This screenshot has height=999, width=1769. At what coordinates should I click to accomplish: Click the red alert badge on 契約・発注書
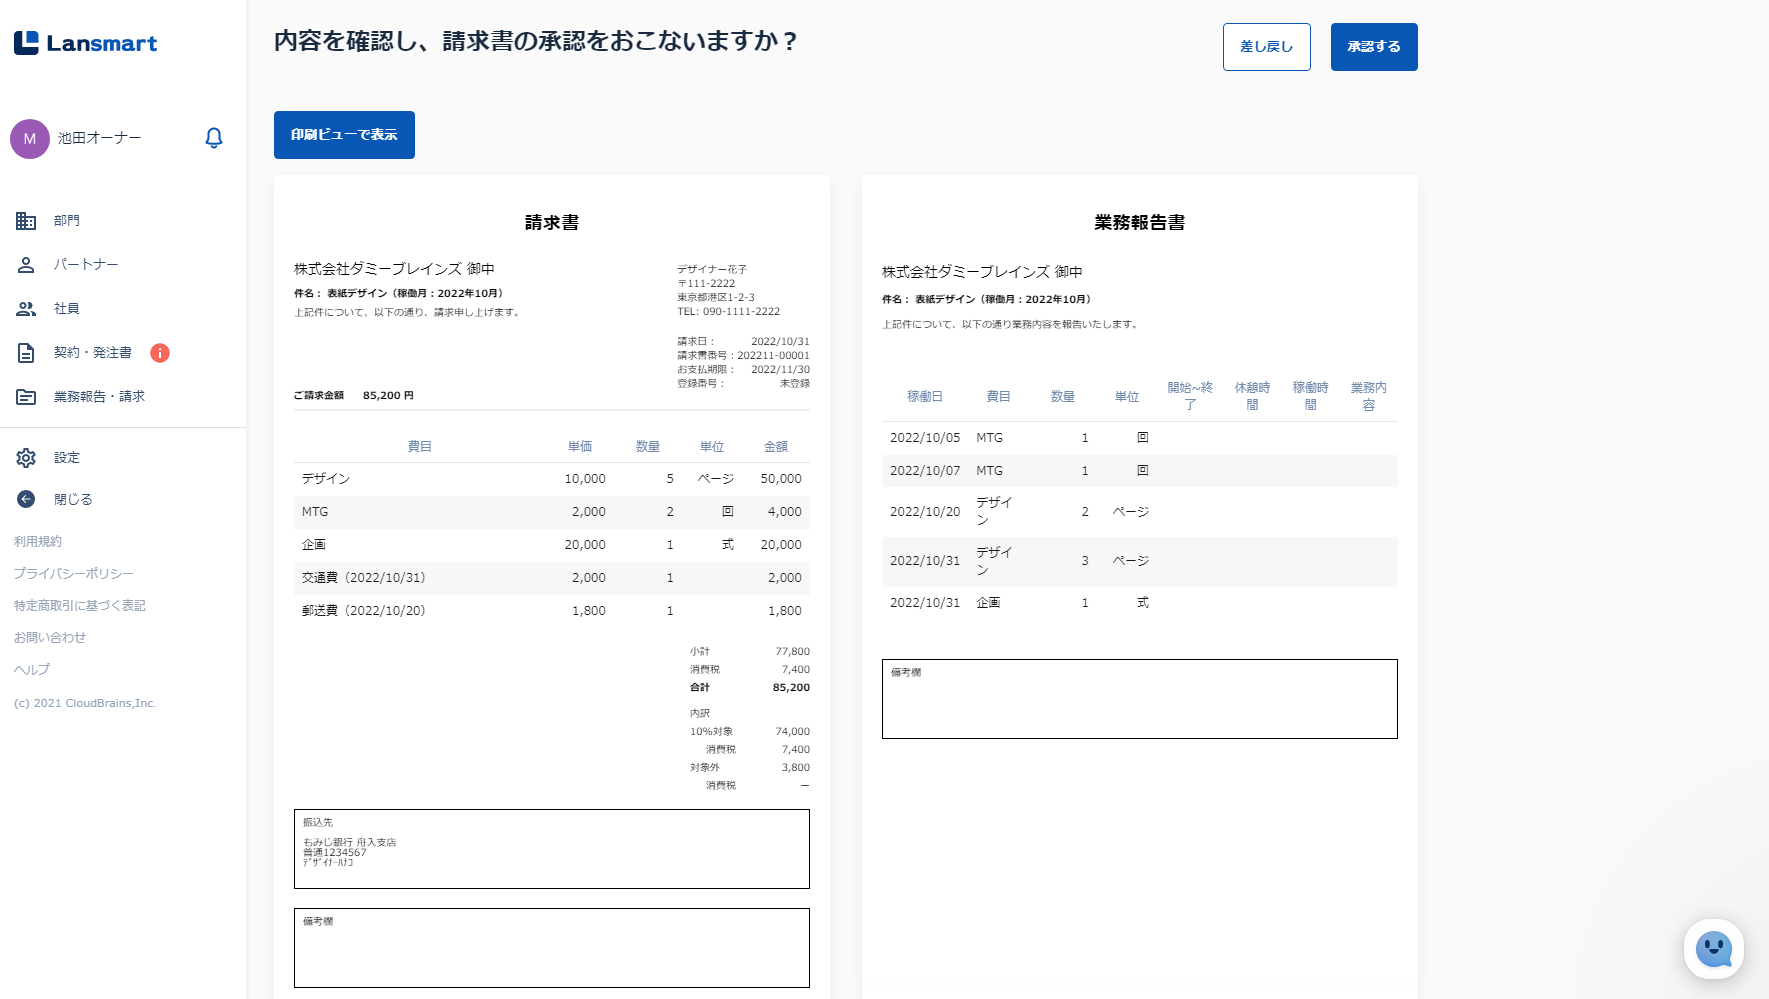[x=160, y=353]
